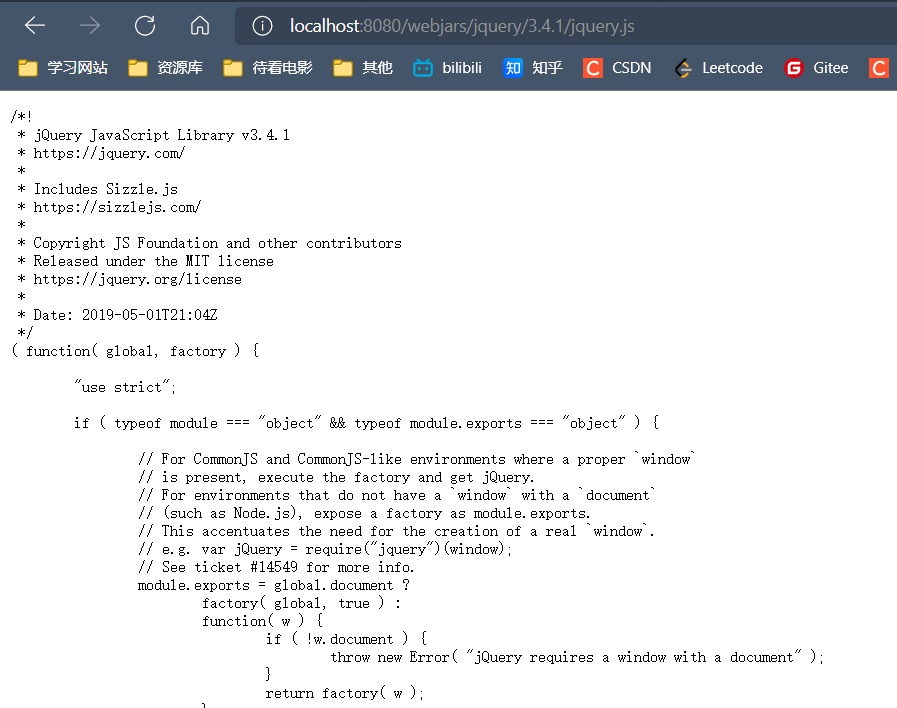
Task: Click the 'function( w ) {' line
Action: click(263, 621)
